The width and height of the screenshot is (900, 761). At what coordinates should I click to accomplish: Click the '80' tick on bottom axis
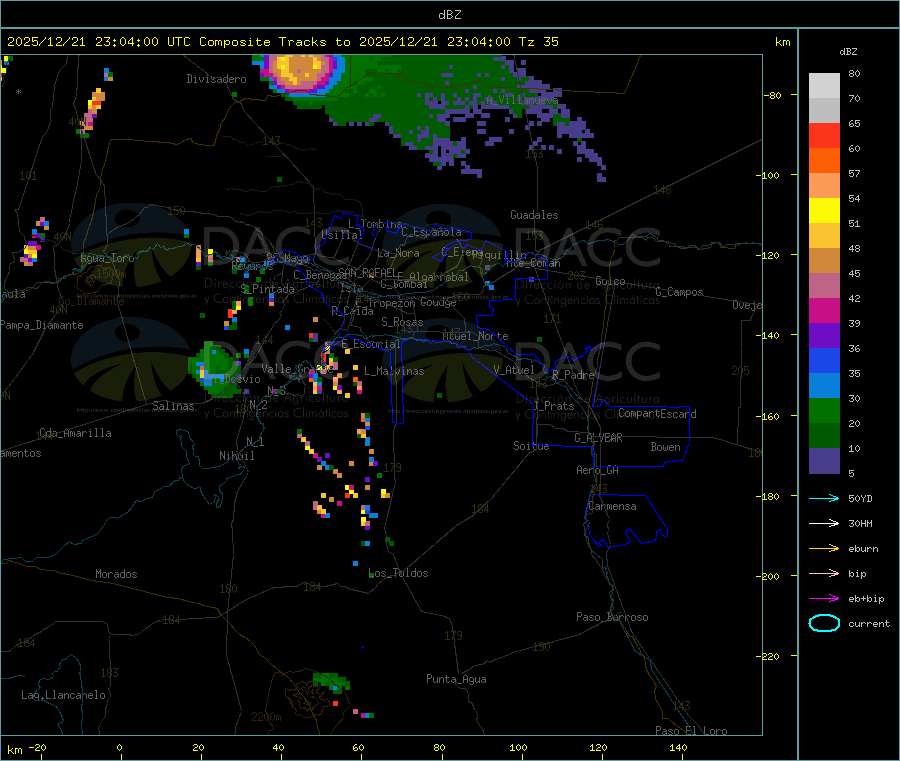tap(439, 747)
